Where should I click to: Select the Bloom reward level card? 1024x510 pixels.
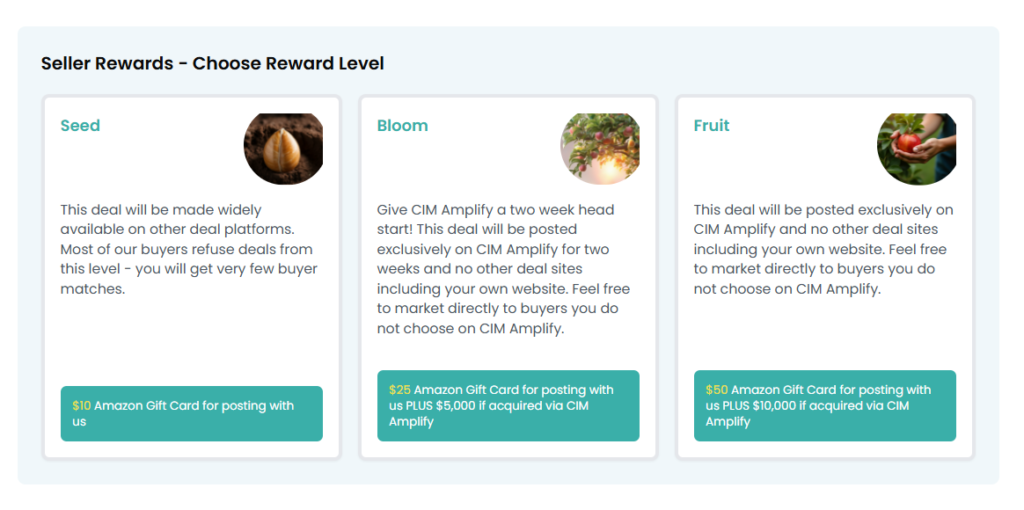click(508, 278)
